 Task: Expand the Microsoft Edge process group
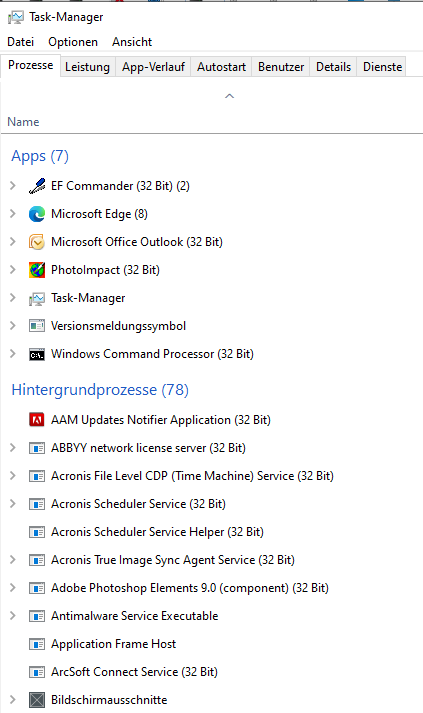click(x=13, y=214)
